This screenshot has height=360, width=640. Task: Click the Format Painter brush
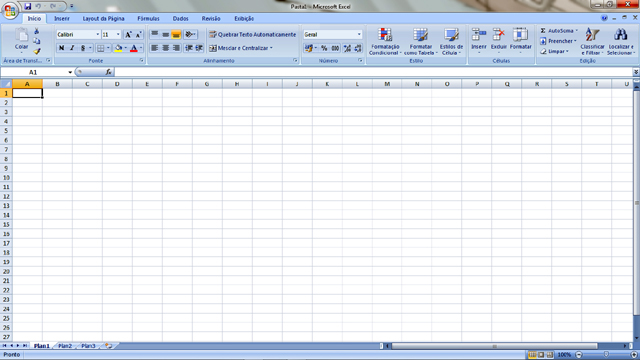[37, 51]
